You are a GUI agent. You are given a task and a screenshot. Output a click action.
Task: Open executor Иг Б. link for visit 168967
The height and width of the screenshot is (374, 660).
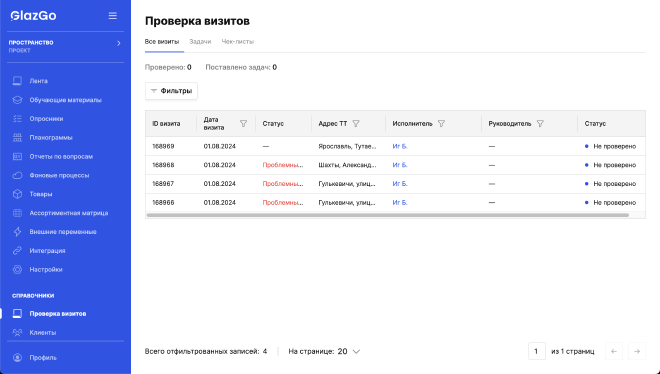400,184
